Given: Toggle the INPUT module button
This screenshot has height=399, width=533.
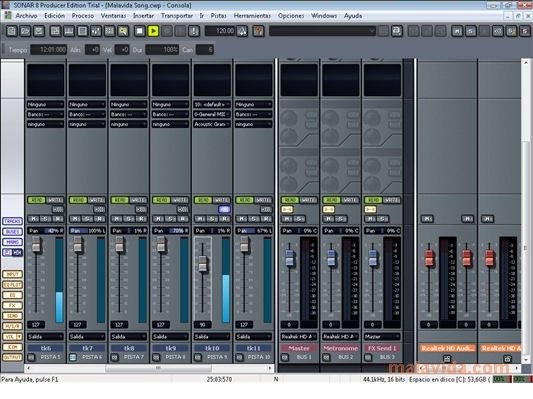Looking at the screenshot, I should (13, 274).
